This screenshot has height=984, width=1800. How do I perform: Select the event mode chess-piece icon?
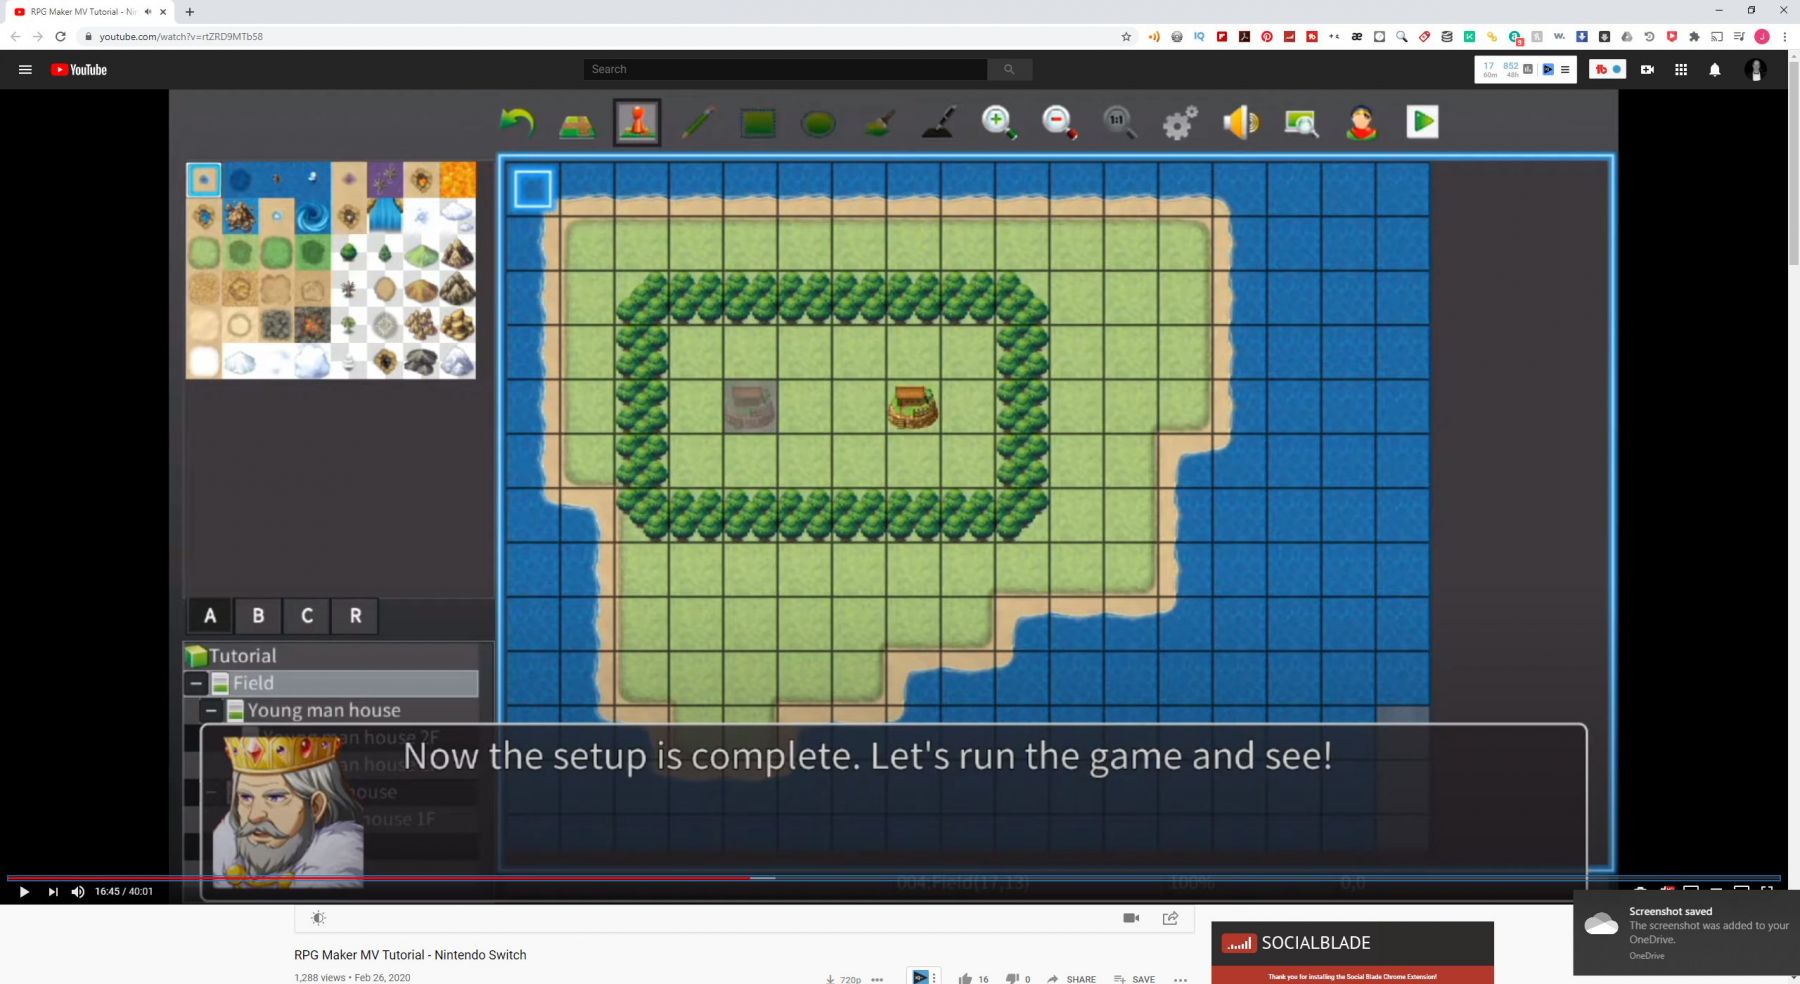(637, 122)
